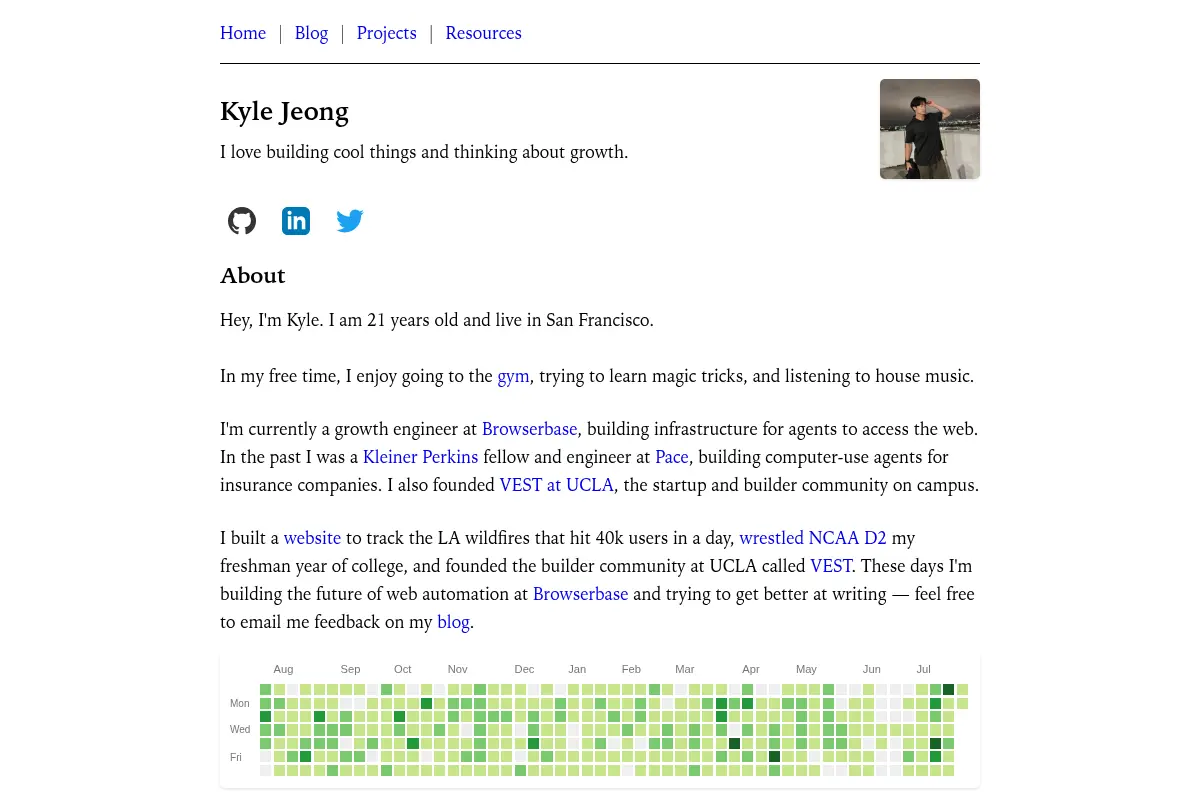Open the LinkedIn profile icon
This screenshot has width=1200, height=800.
point(296,221)
